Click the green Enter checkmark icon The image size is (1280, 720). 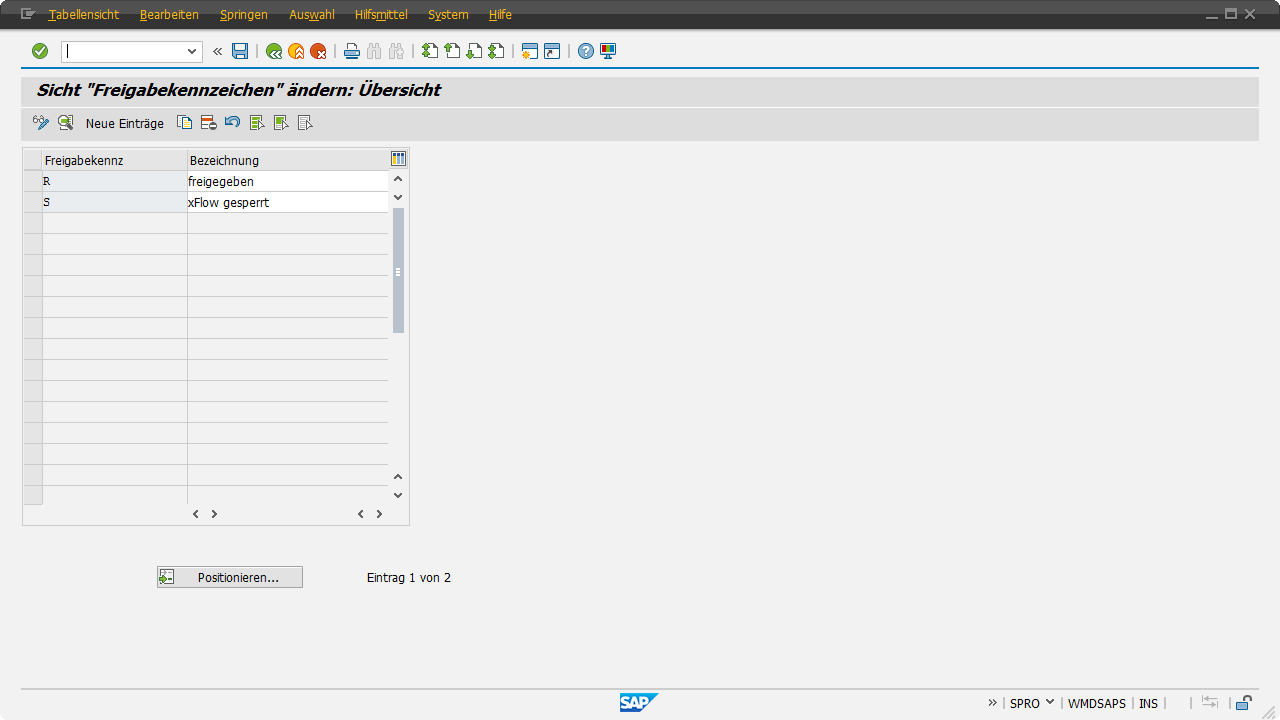click(x=40, y=51)
